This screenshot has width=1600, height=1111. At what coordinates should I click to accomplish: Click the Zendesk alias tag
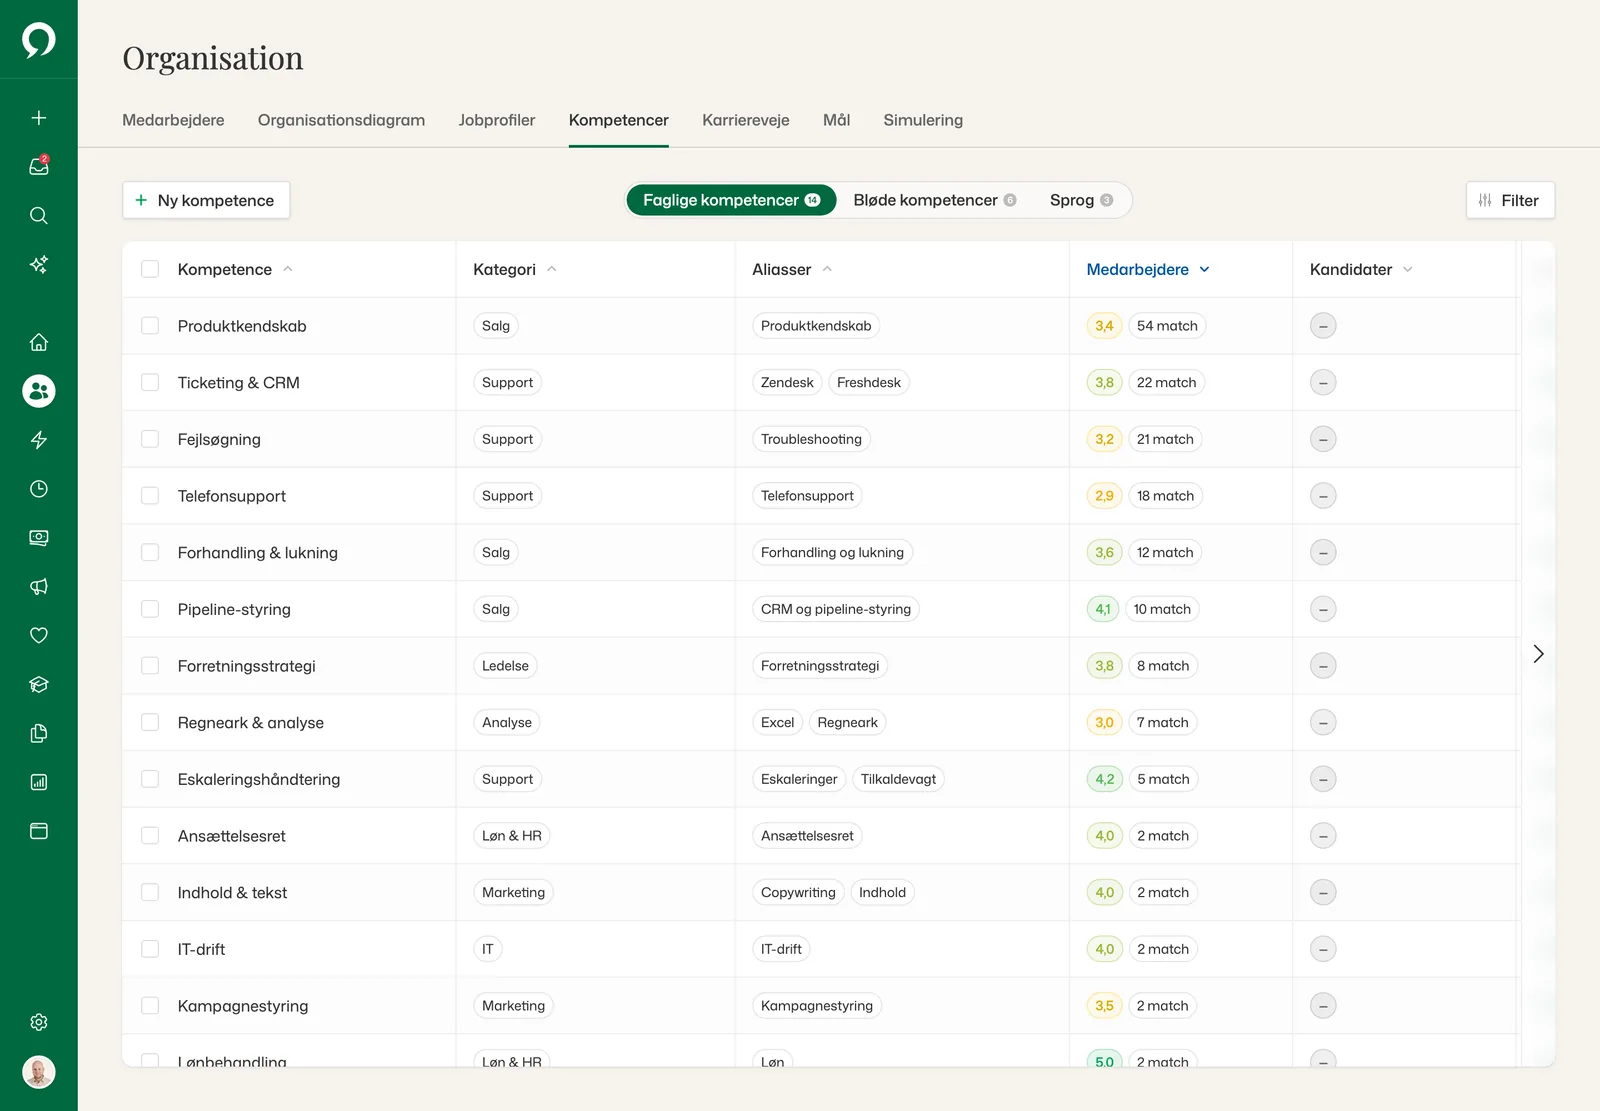787,383
